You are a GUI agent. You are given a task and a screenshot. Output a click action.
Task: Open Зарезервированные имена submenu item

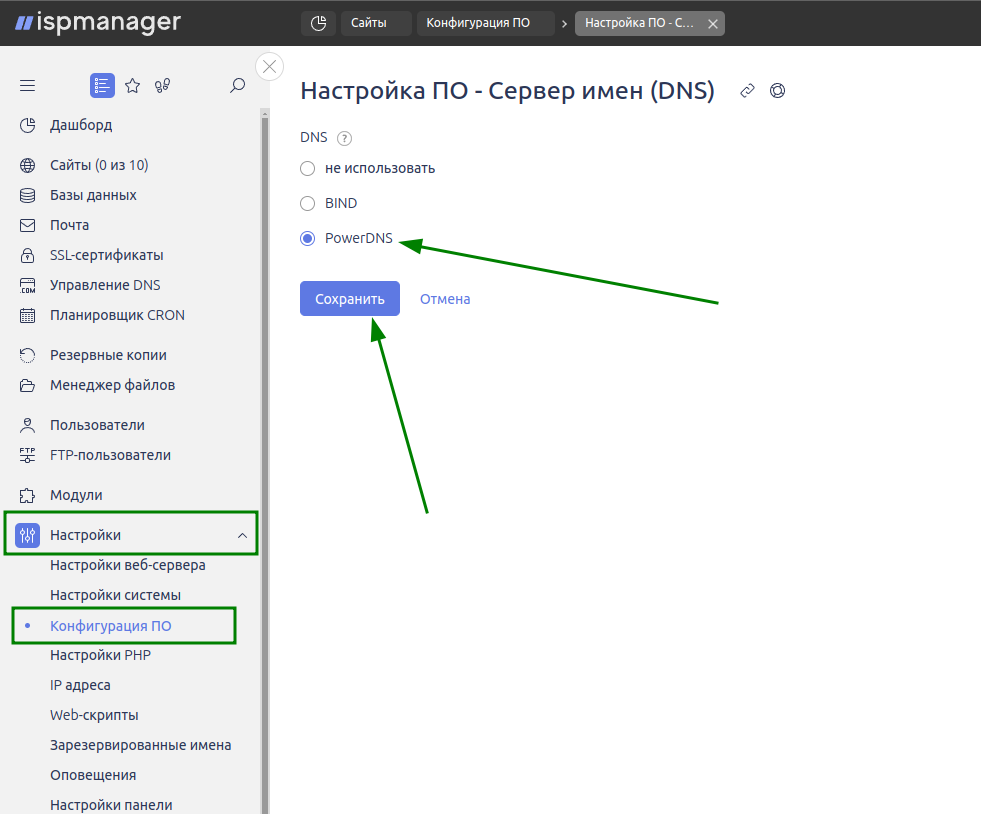click(x=141, y=746)
